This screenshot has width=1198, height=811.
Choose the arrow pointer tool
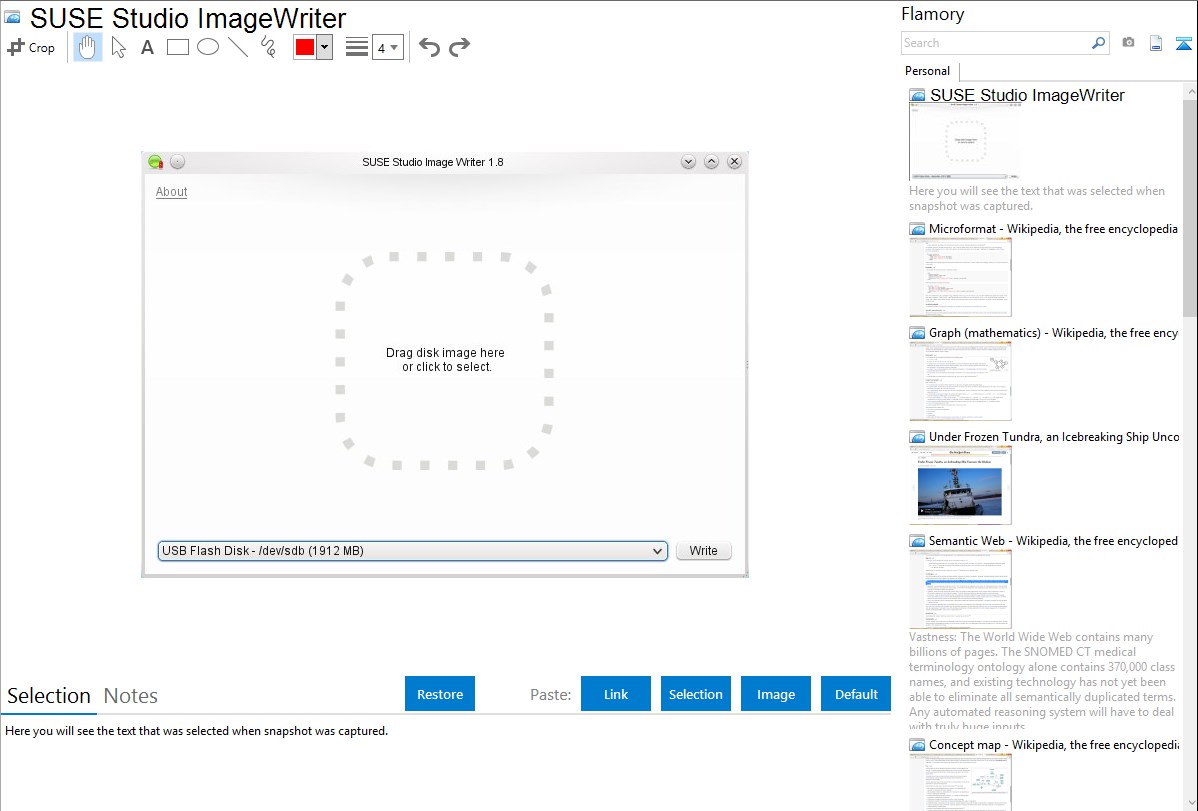click(118, 47)
